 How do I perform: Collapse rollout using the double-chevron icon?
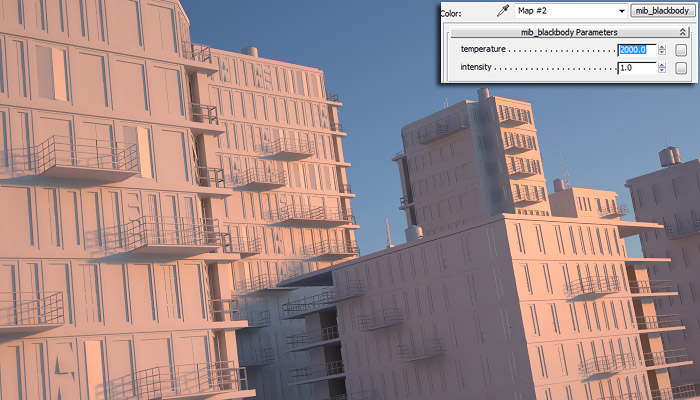click(682, 33)
